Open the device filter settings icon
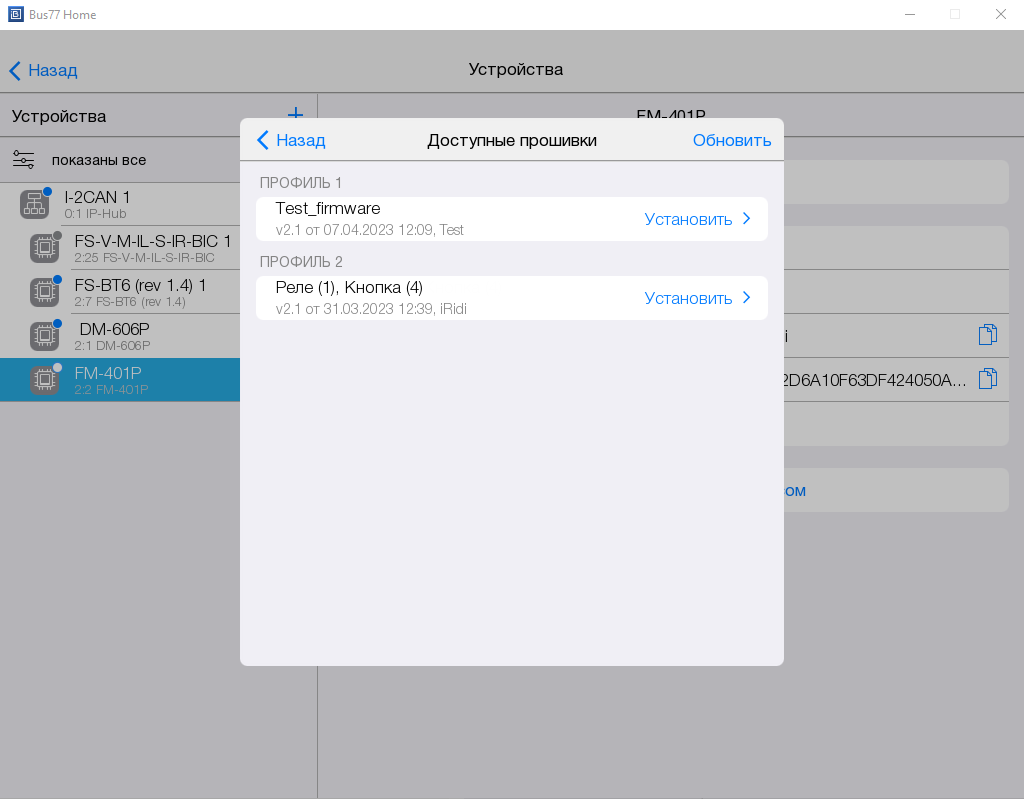The image size is (1024, 799). [x=23, y=160]
